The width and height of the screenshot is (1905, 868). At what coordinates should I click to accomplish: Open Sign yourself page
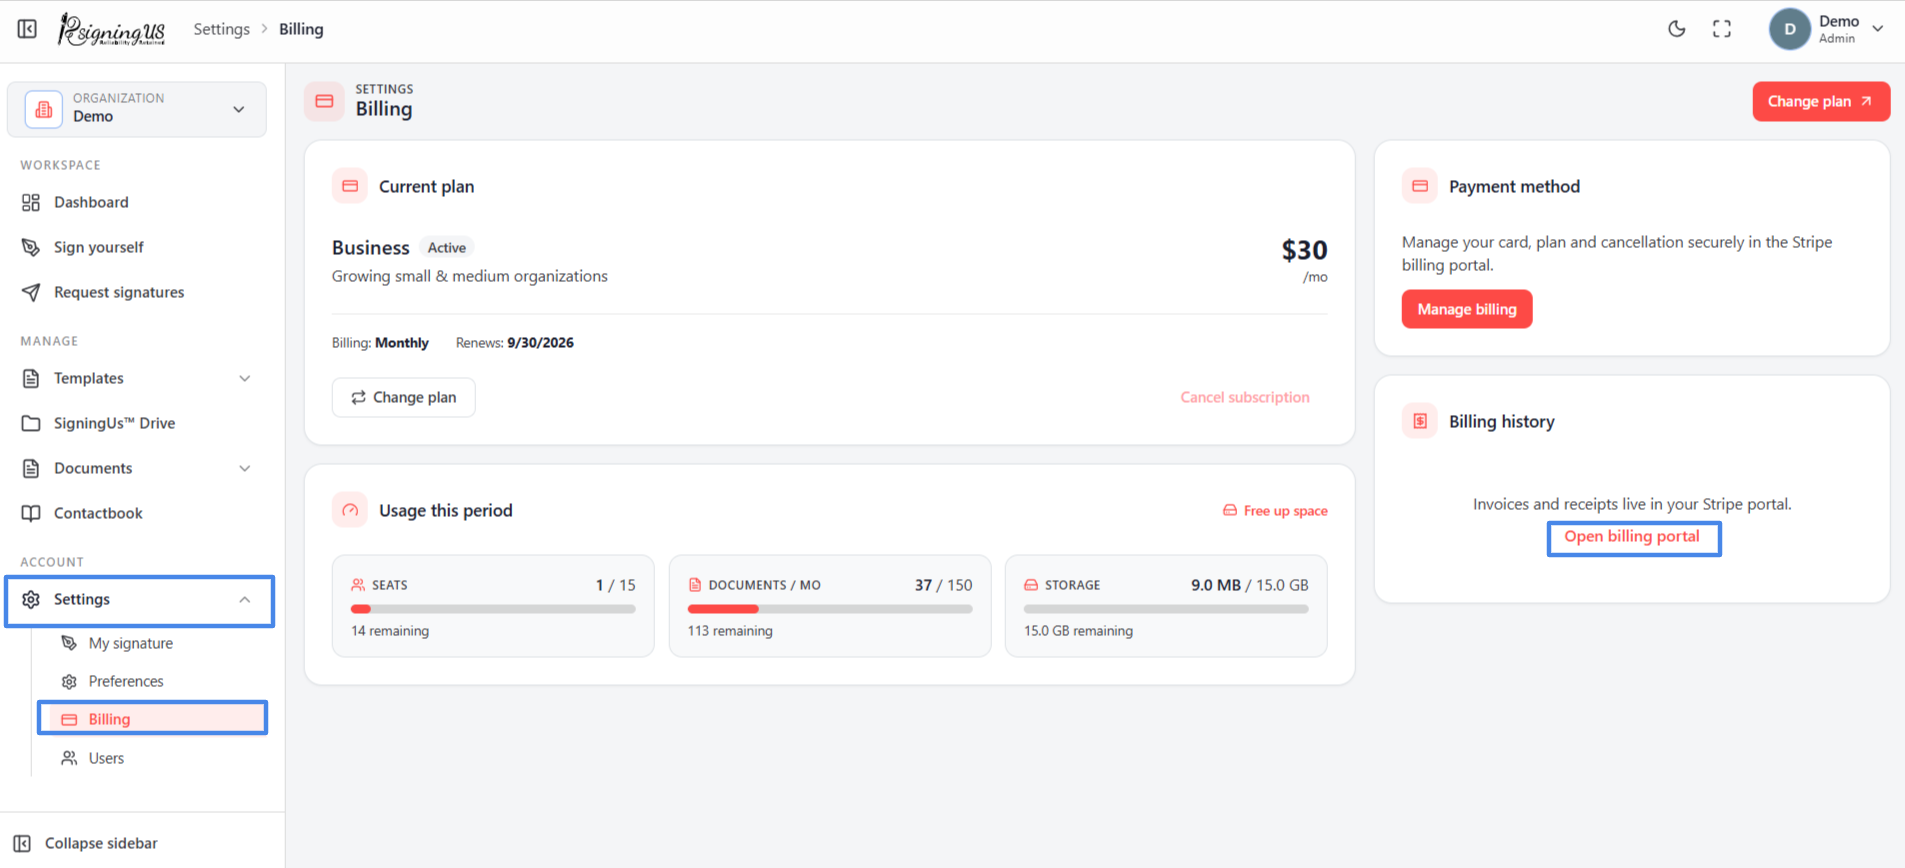point(137,247)
